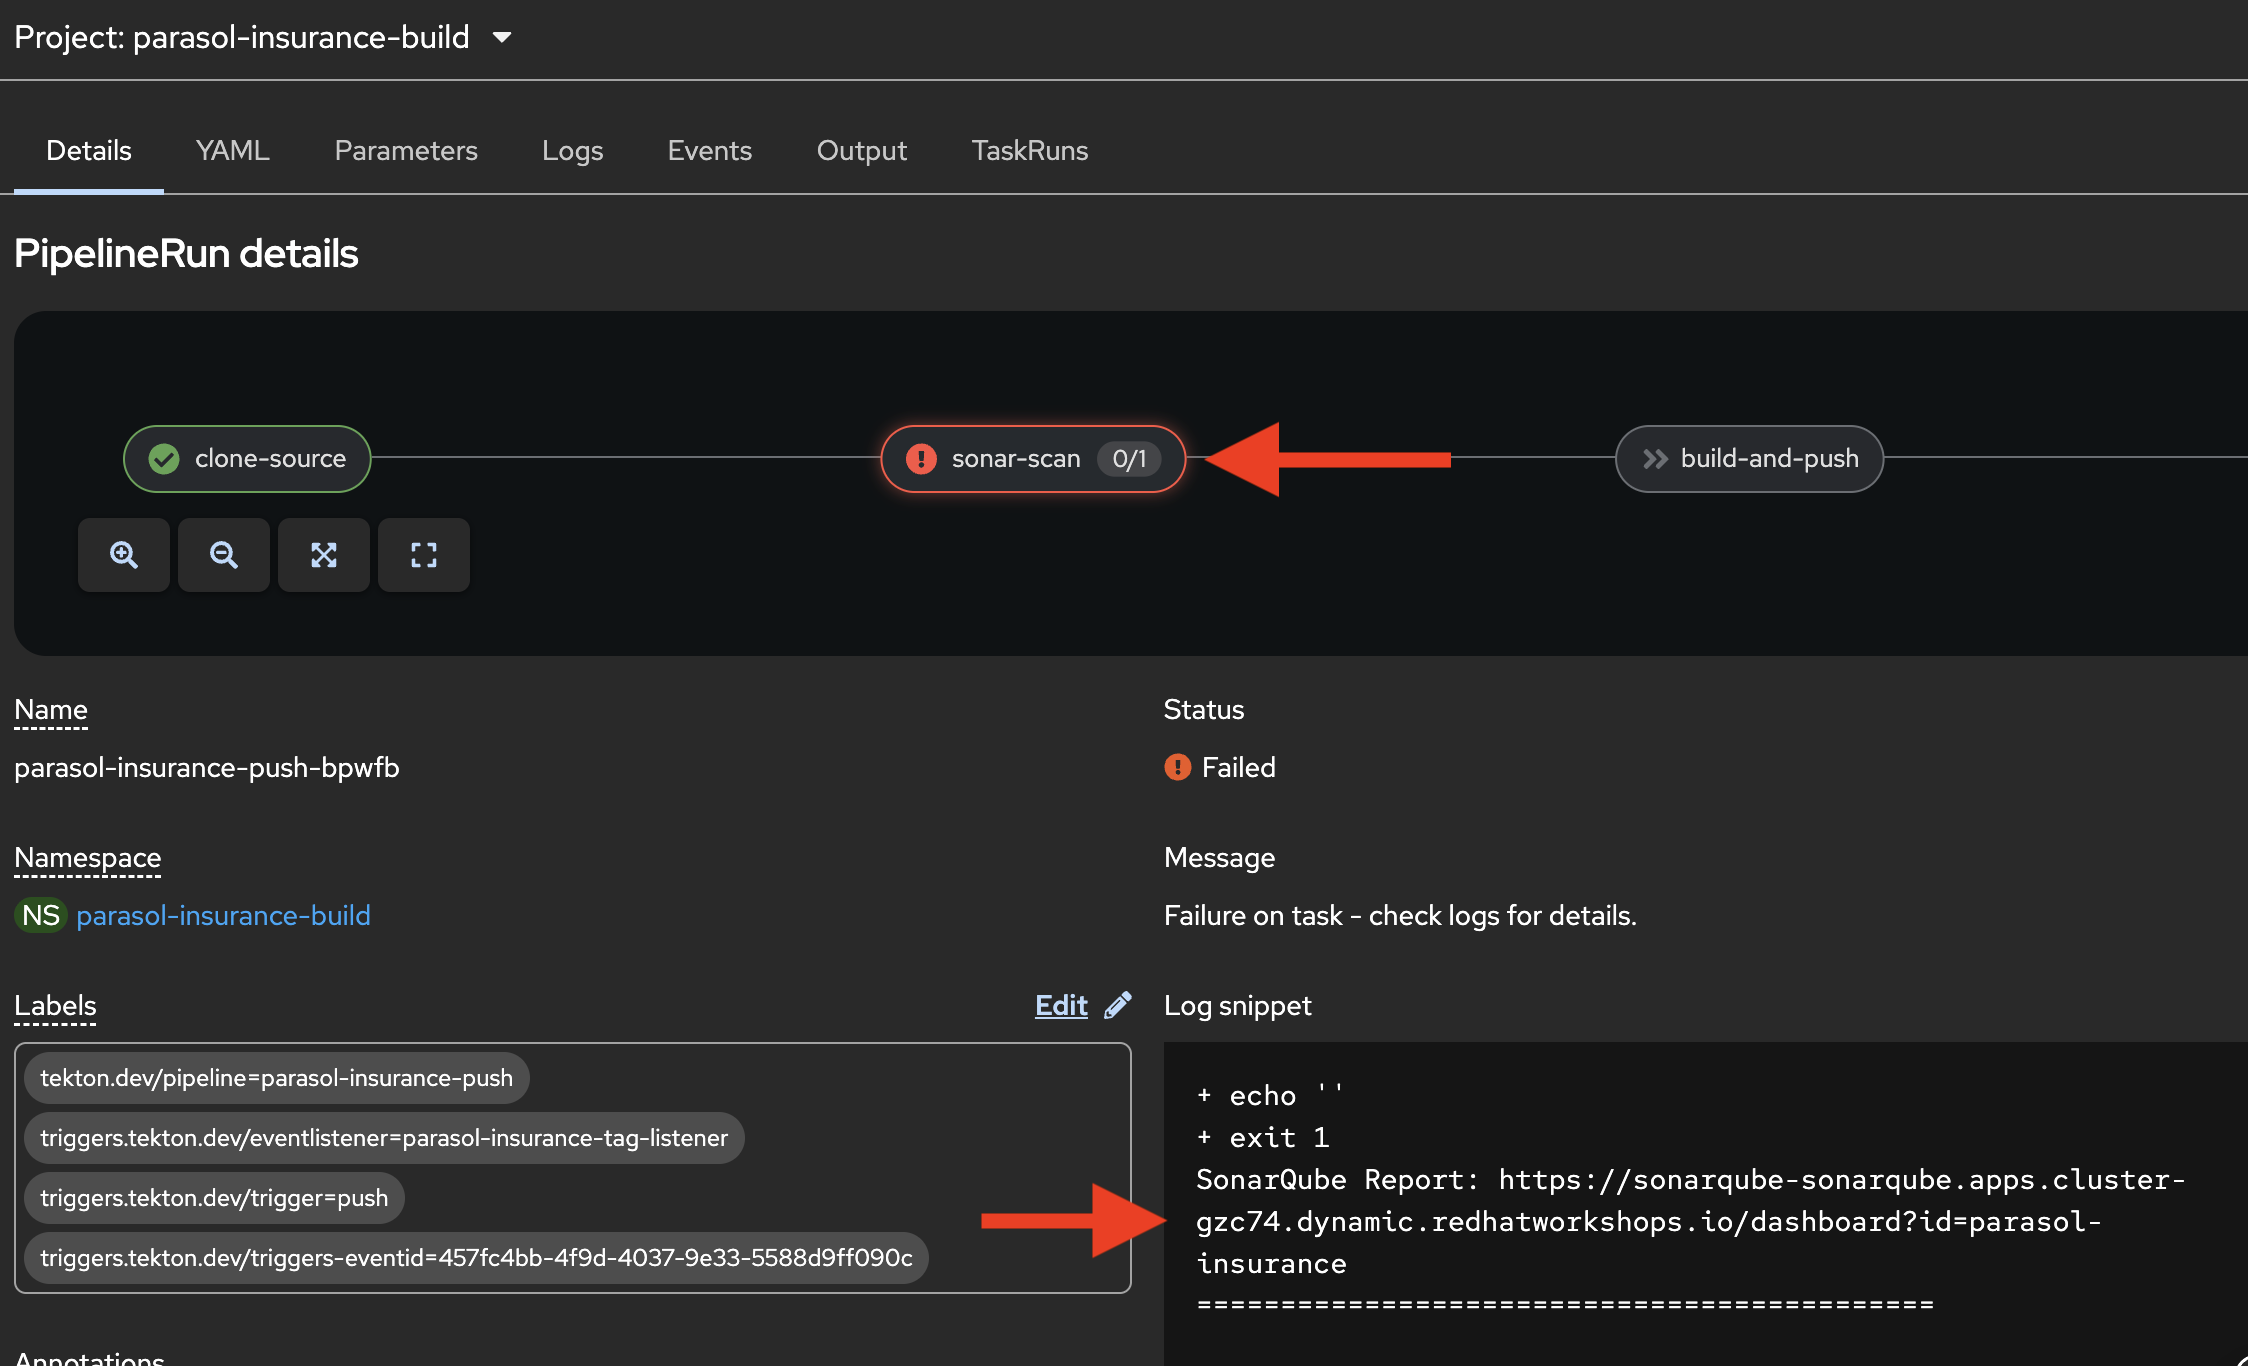Click the 0/1 badge on sonar-scan
This screenshot has height=1366, width=2248.
tap(1129, 459)
